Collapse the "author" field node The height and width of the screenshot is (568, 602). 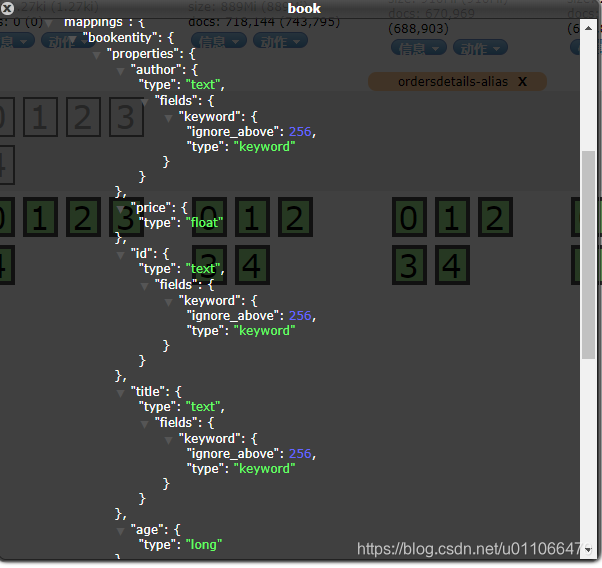pyautogui.click(x=120, y=71)
